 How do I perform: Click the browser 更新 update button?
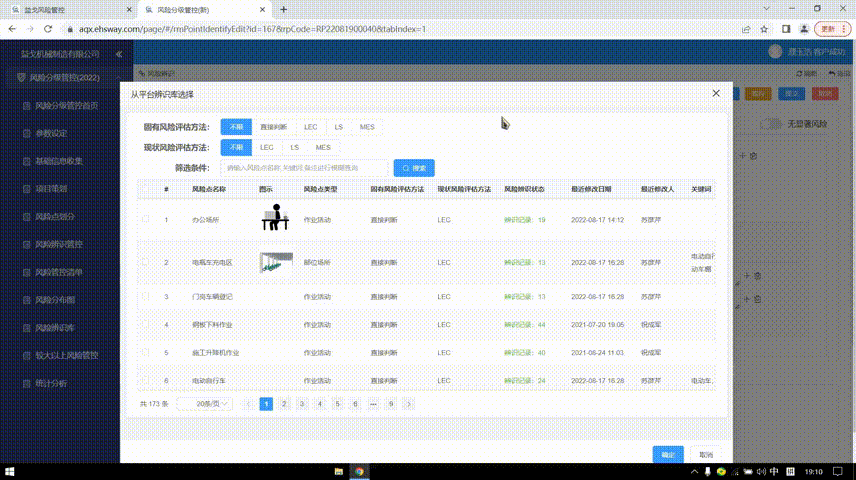click(833, 29)
